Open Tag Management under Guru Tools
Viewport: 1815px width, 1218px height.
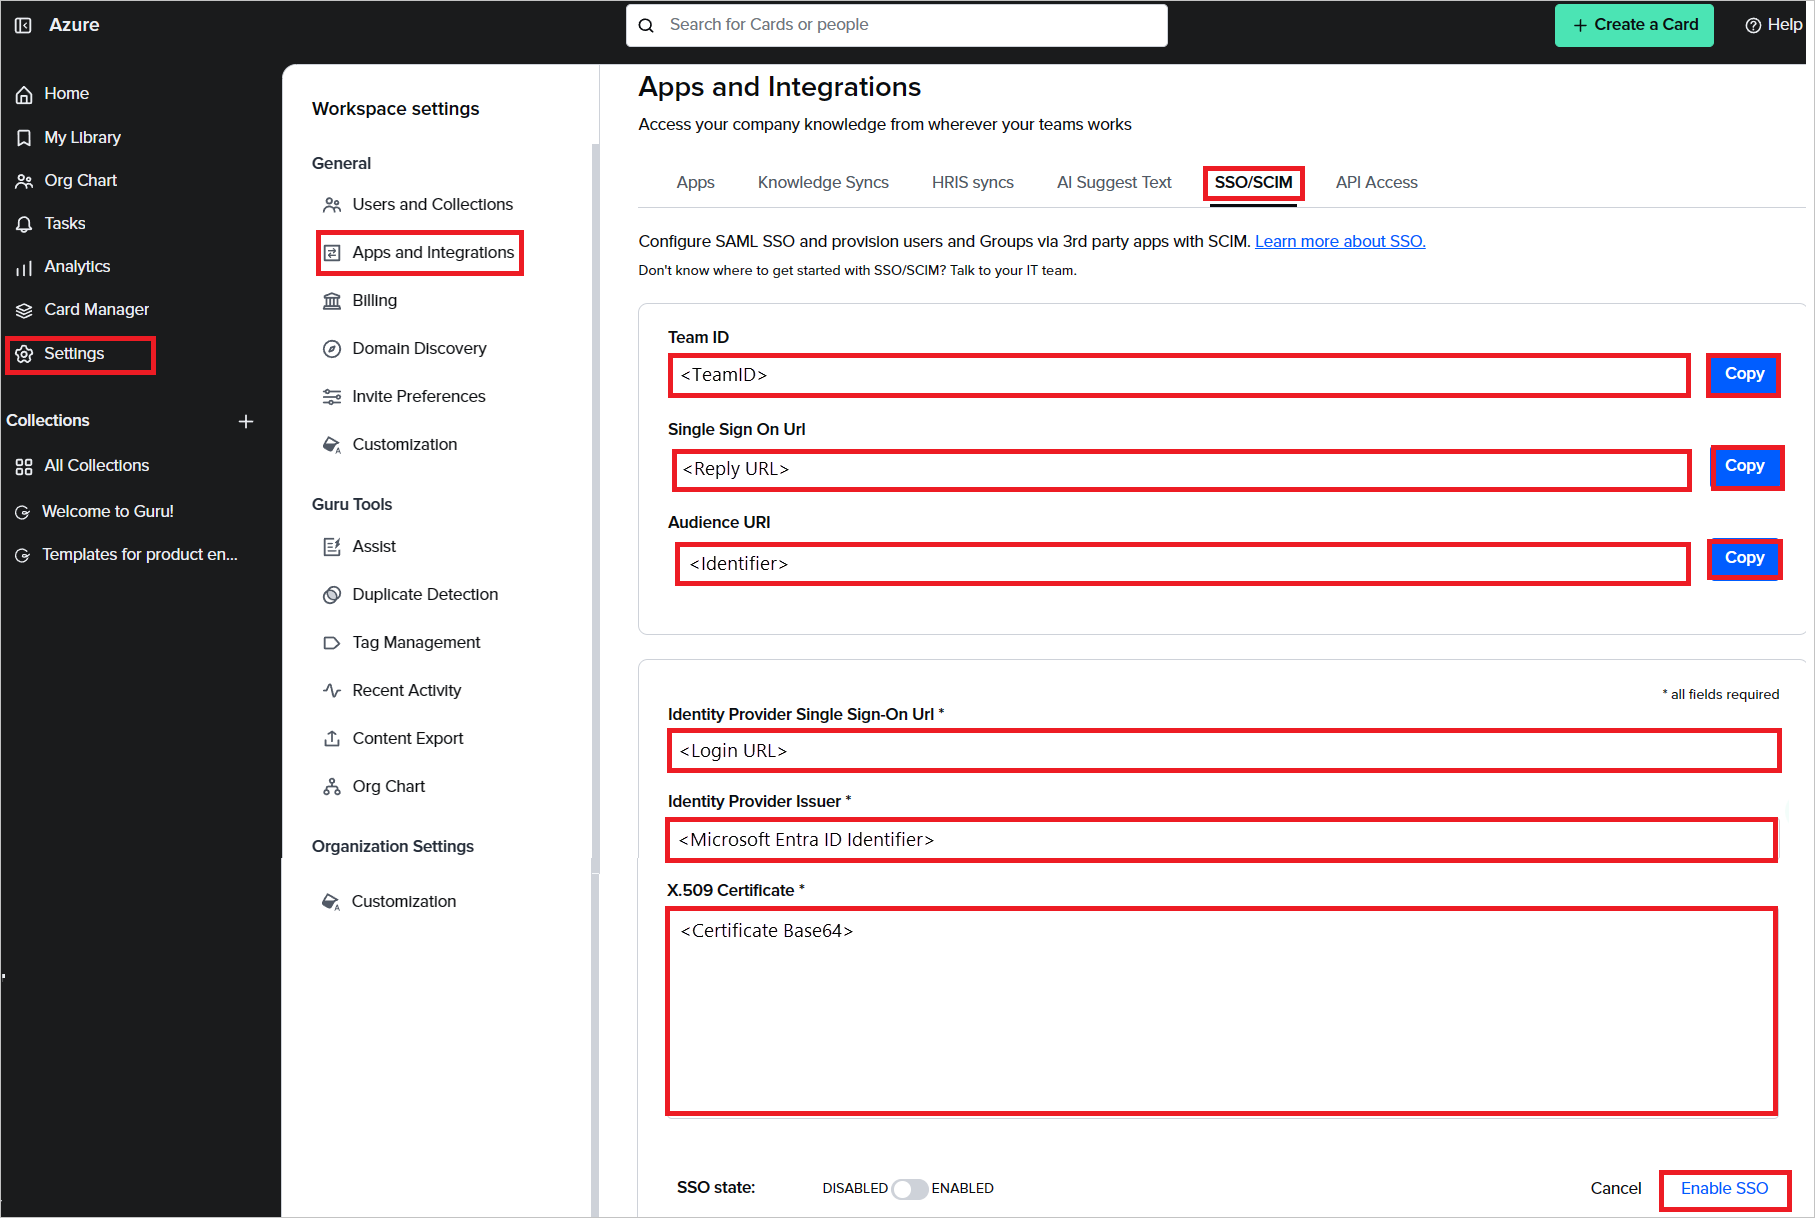(x=416, y=642)
